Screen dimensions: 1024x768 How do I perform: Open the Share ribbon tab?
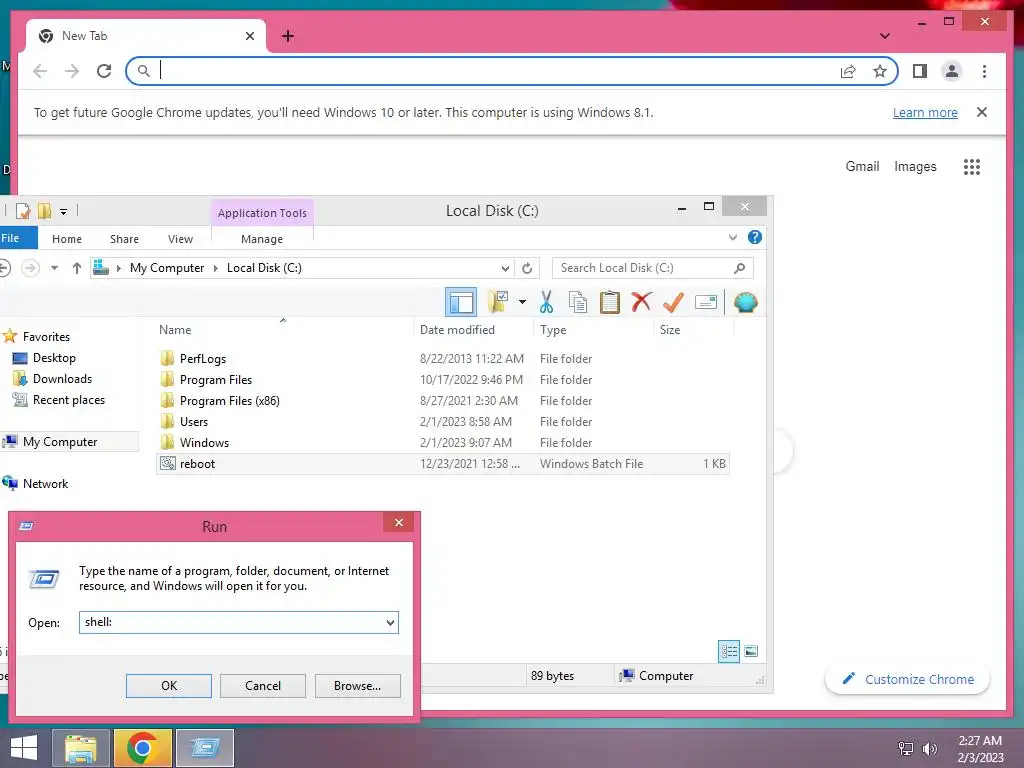pos(124,239)
